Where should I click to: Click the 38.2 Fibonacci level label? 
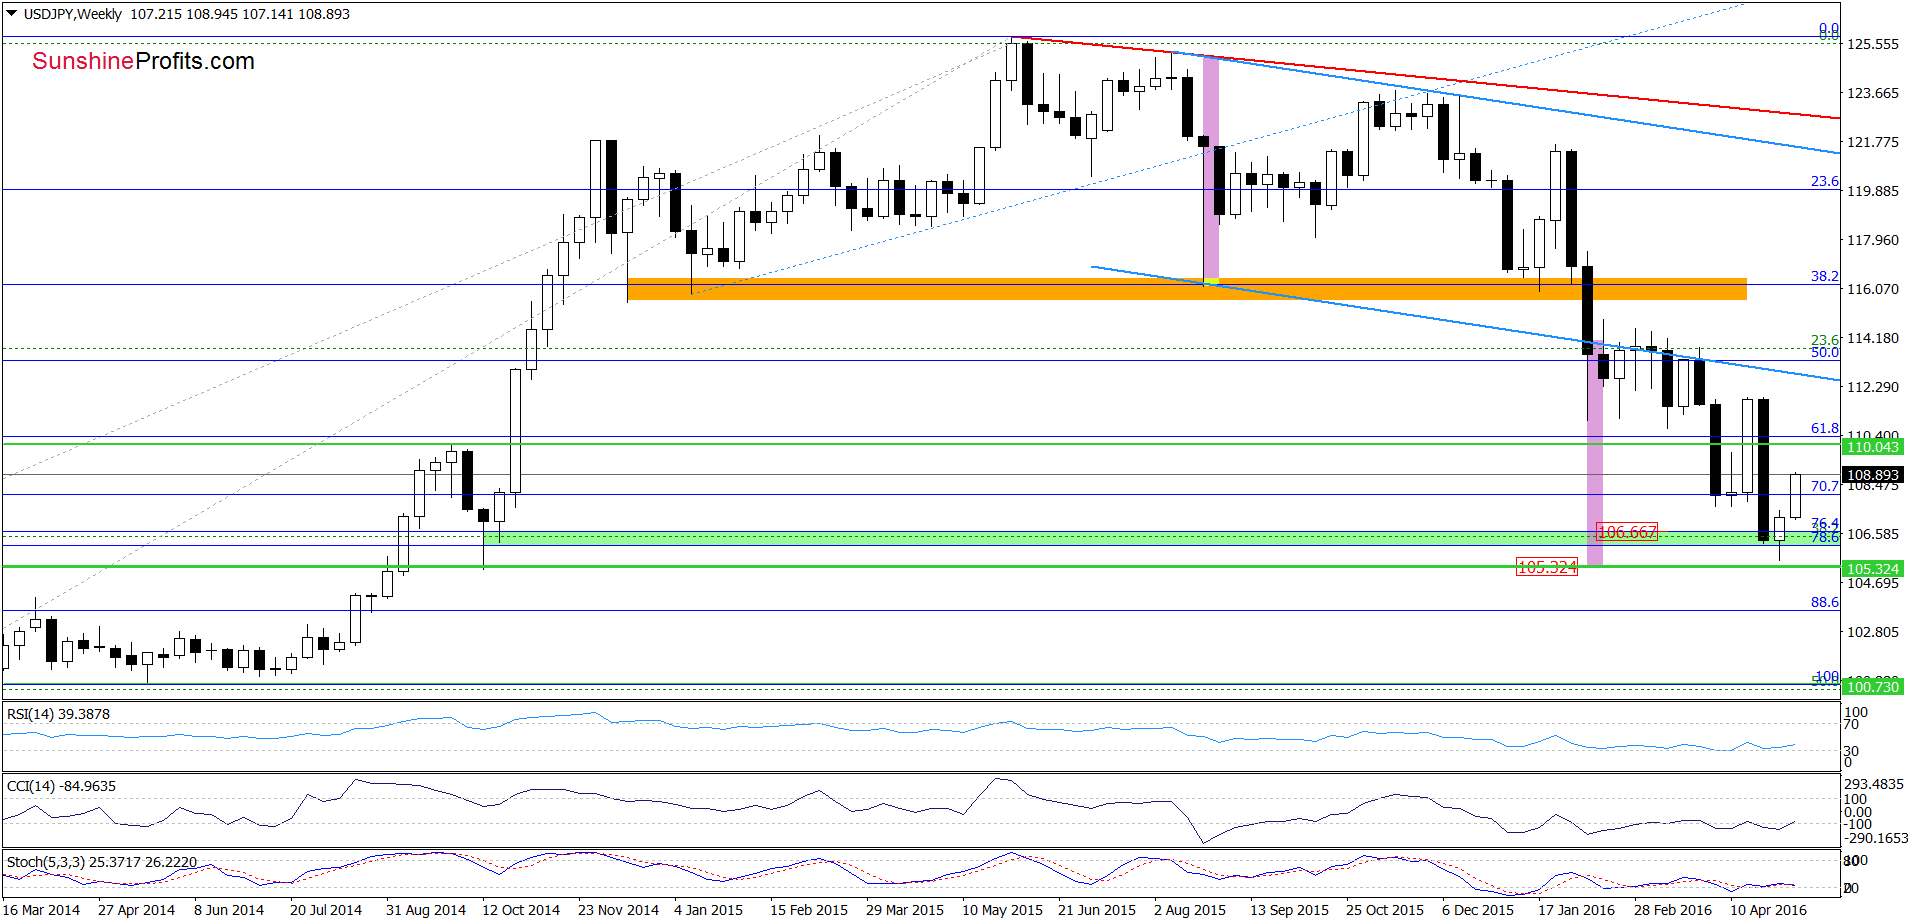click(1825, 276)
